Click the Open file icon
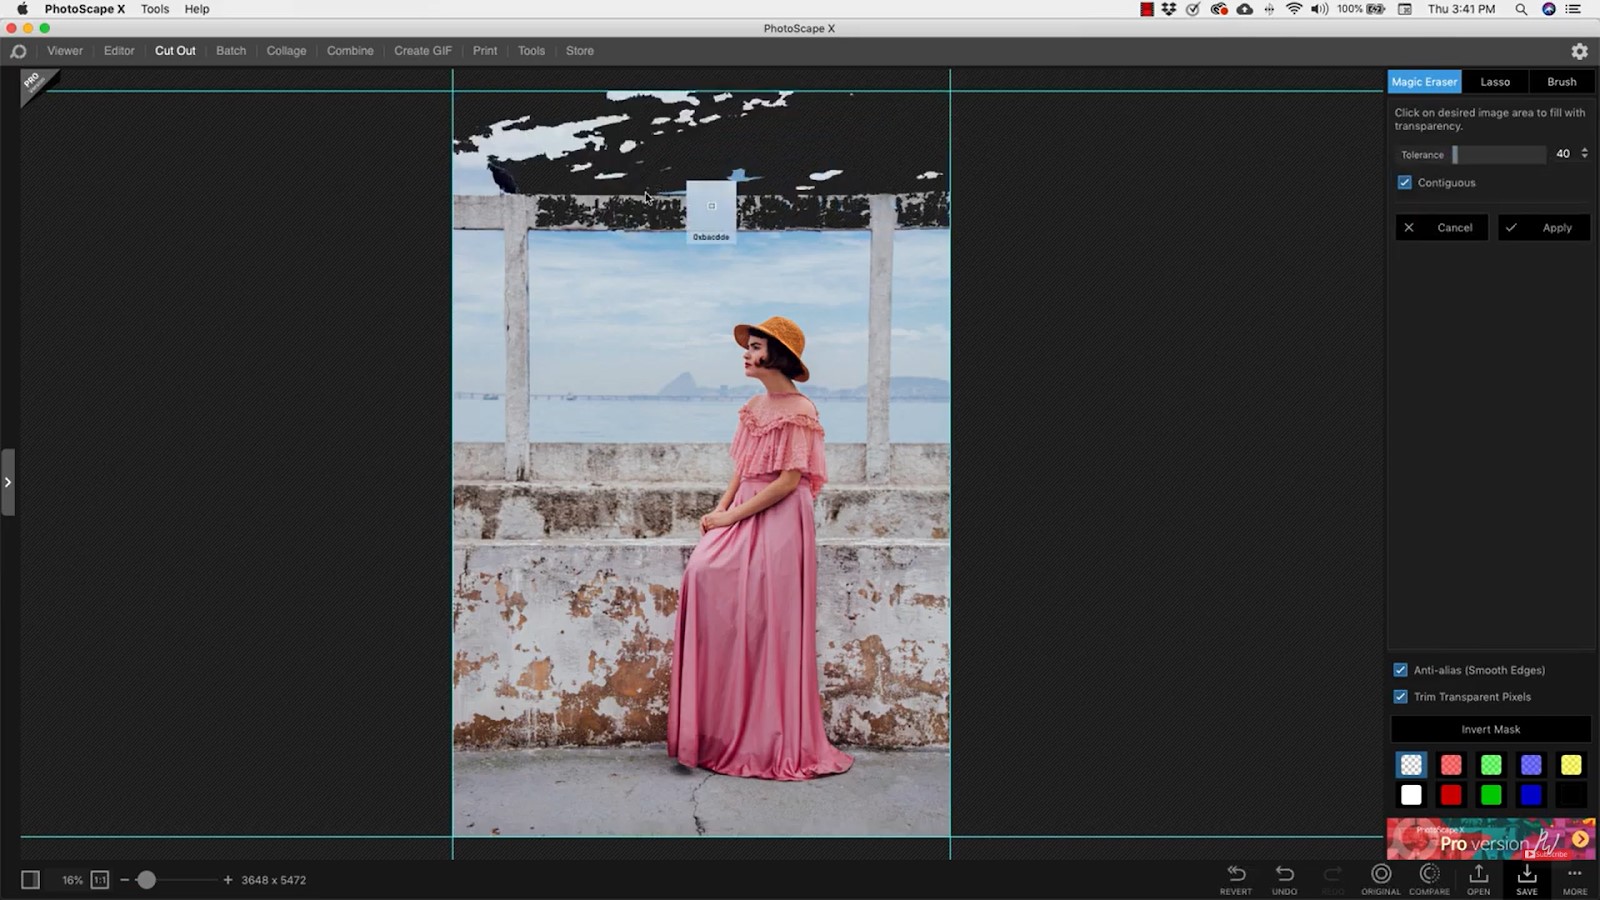 (x=1478, y=877)
